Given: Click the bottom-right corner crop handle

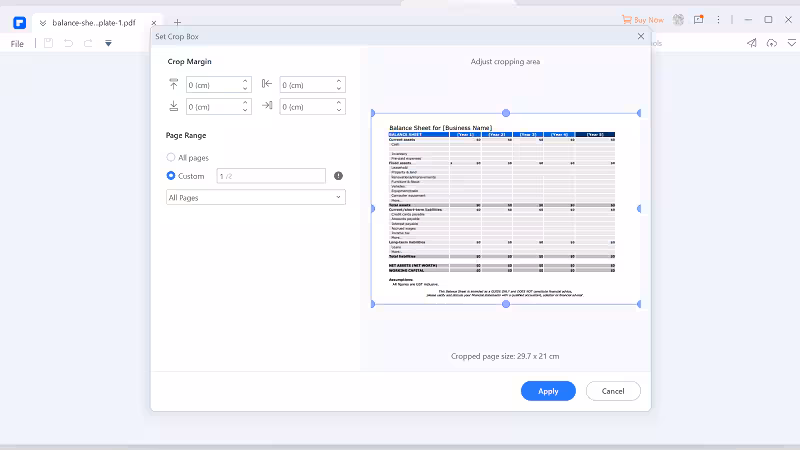Looking at the screenshot, I should tap(639, 304).
